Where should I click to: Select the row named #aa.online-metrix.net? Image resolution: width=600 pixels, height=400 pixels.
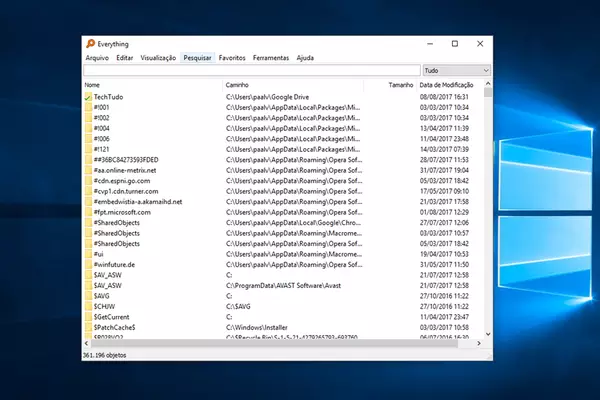click(284, 170)
